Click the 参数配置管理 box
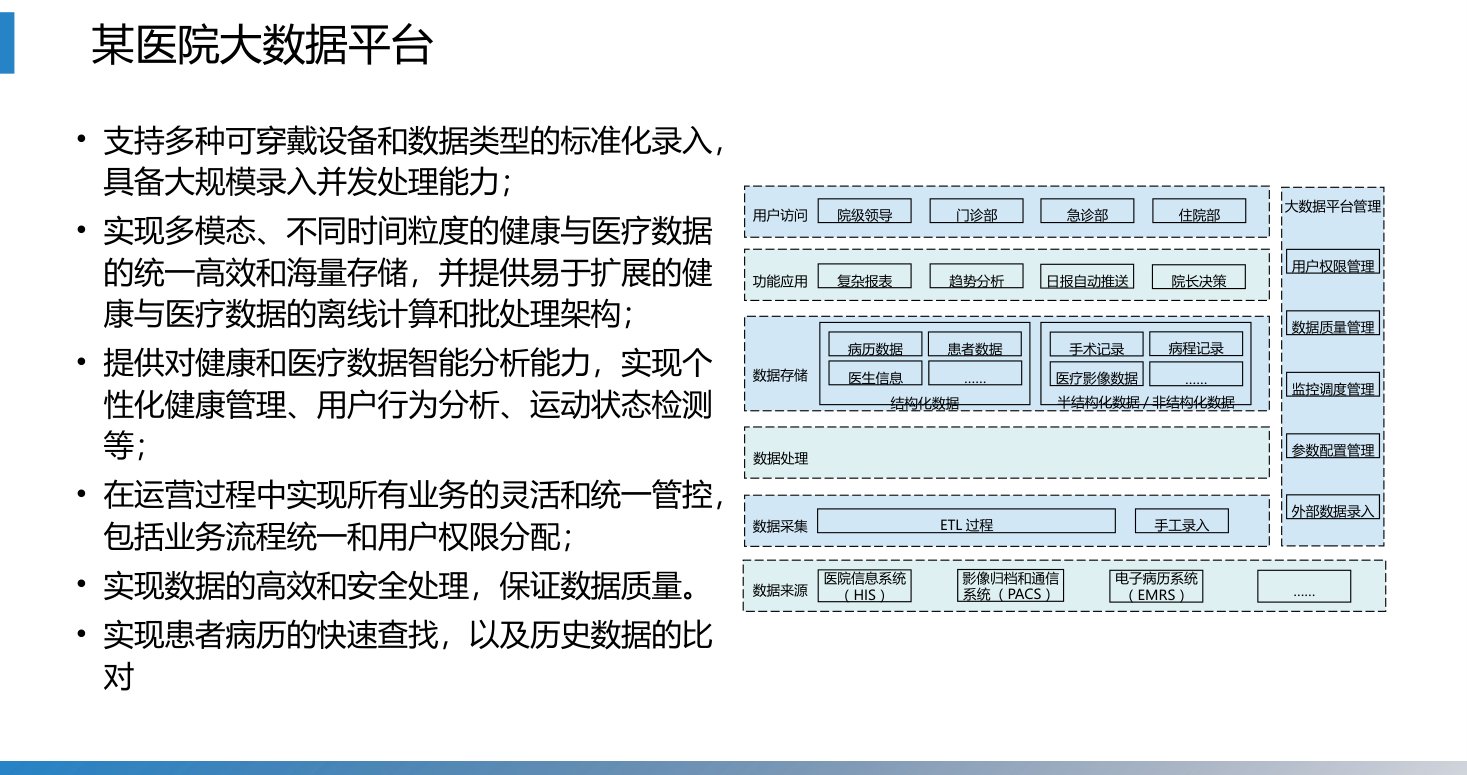 point(1333,446)
